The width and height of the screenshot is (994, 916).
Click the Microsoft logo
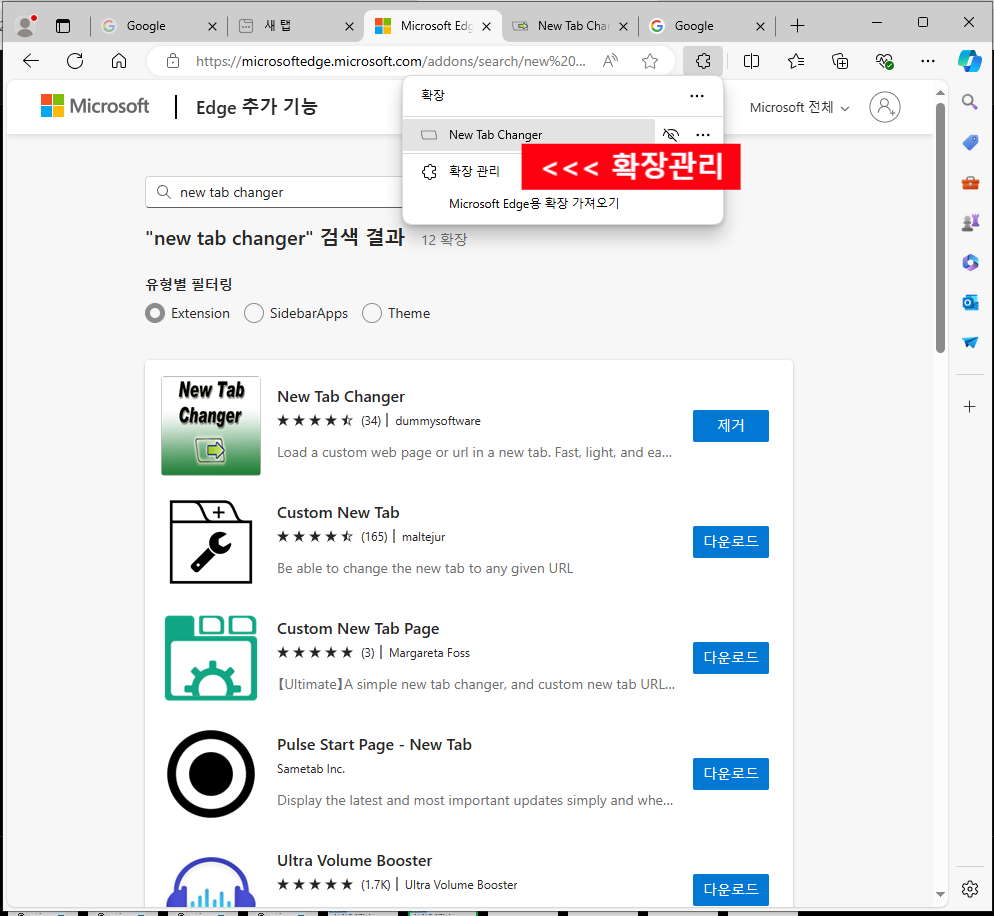coord(95,106)
